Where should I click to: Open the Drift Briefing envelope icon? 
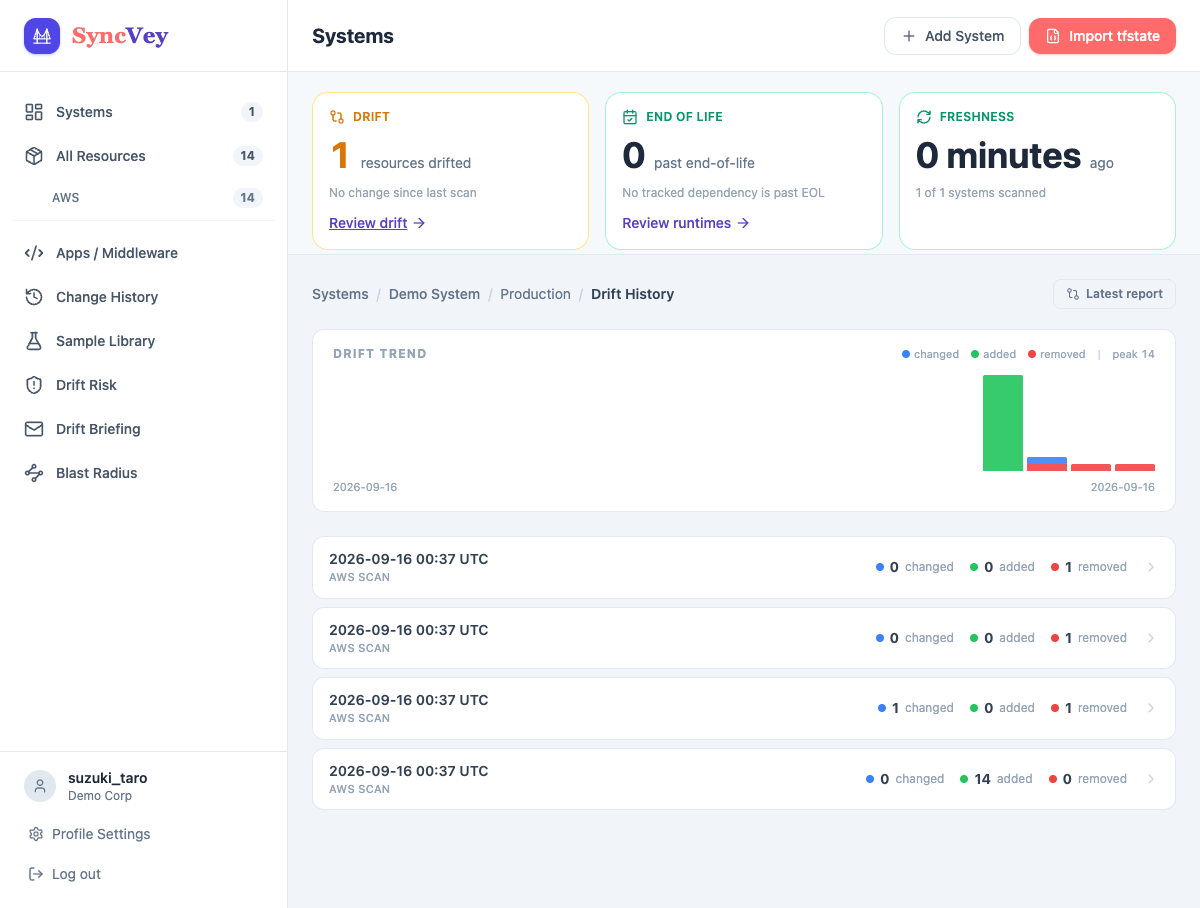[34, 429]
